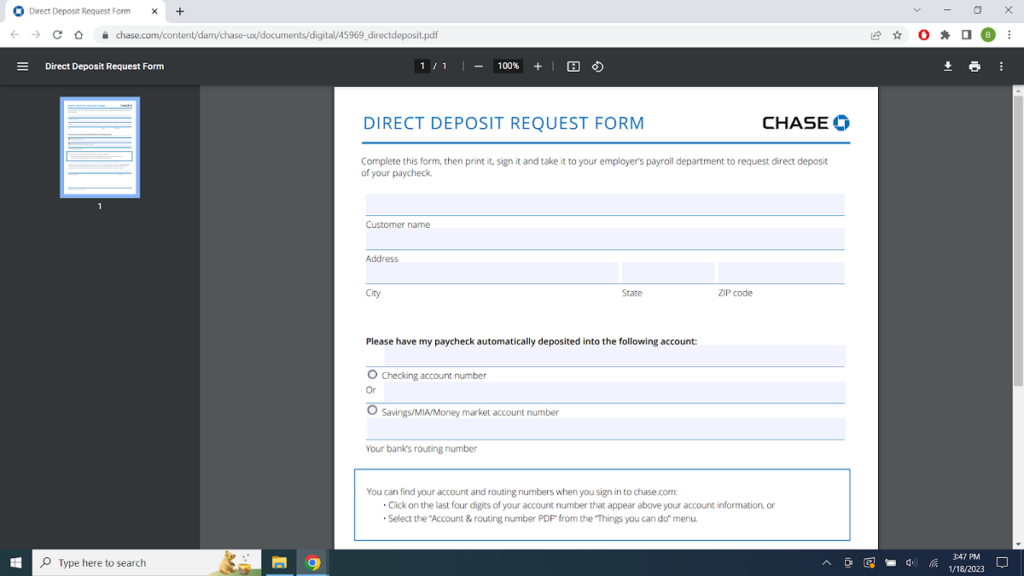
Task: Toggle the bookmark star for this page
Action: [896, 33]
